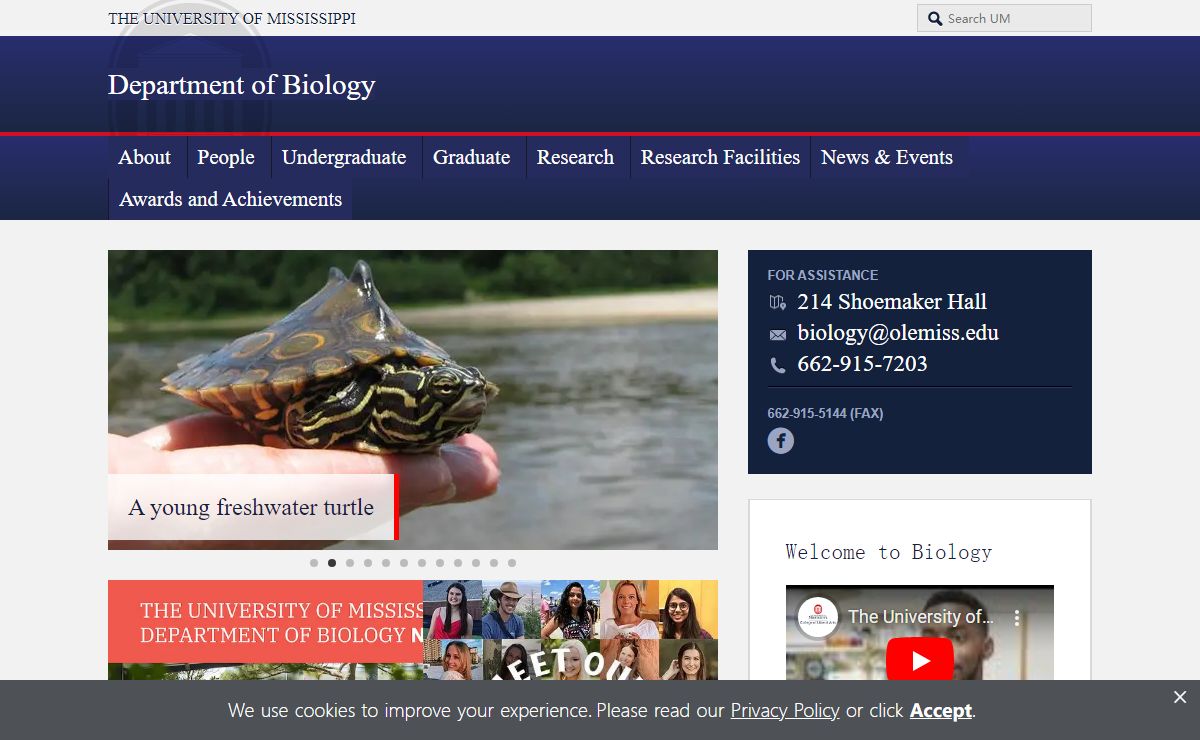Click the 'A young freshwater turtle' caption
The width and height of the screenshot is (1200, 740).
[x=251, y=507]
